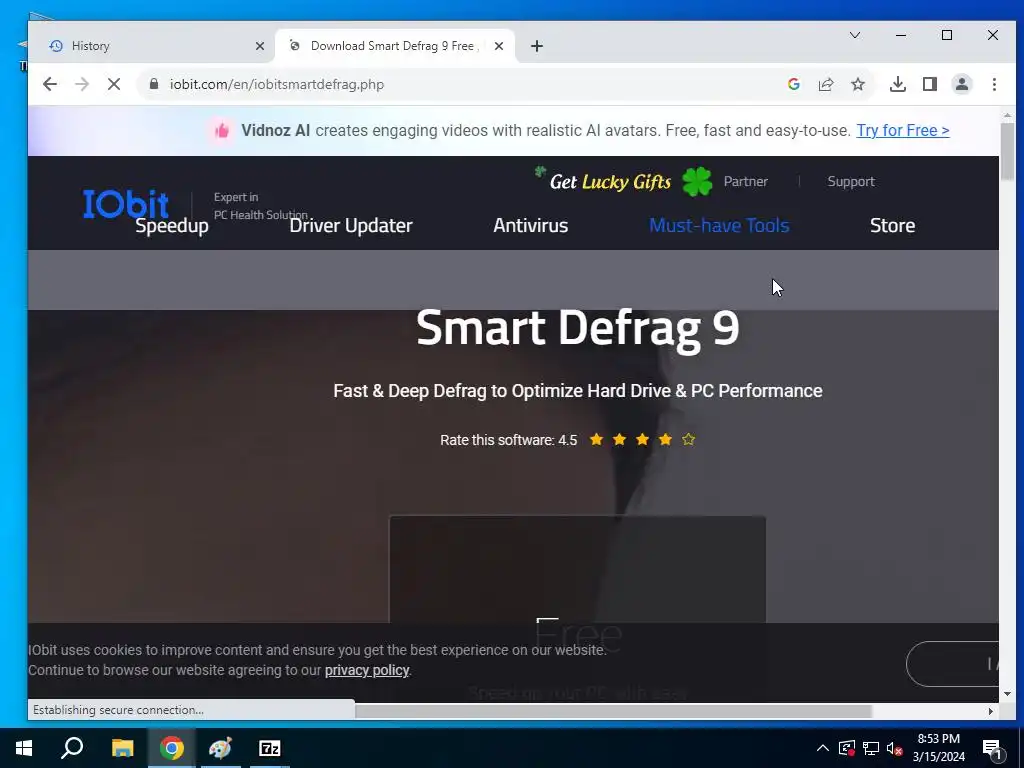This screenshot has width=1024, height=768.
Task: Open Chrome three-dot menu
Action: coord(994,84)
